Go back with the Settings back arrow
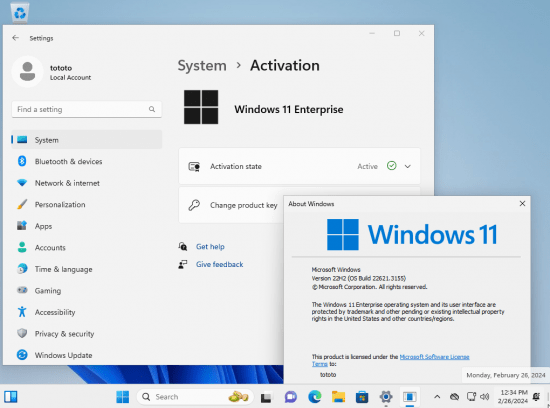 click(15, 38)
